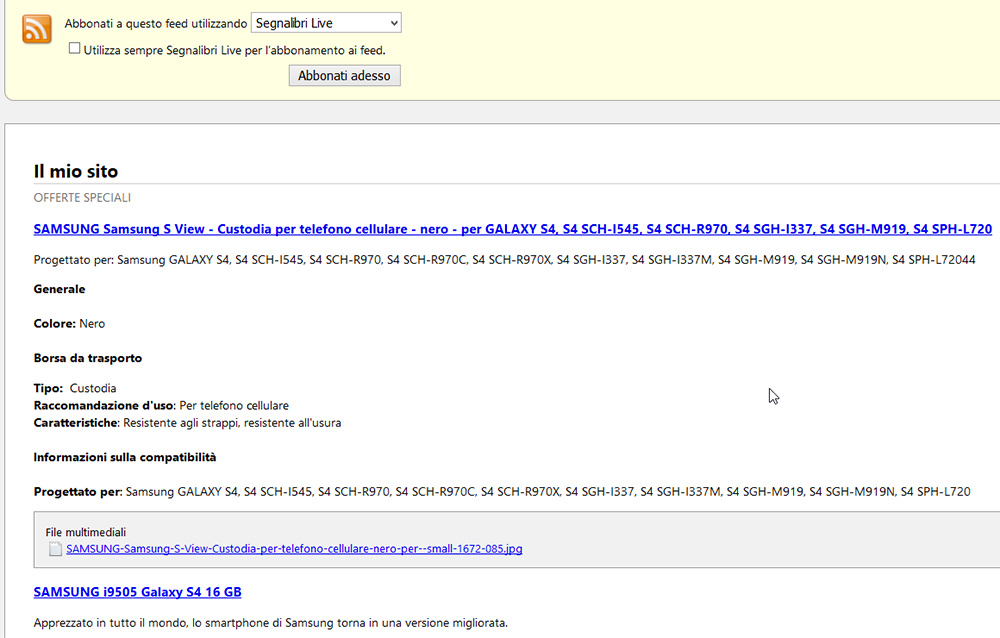Open the Segnalibri Live feed reader dropdown
Screen dimensions: 1000x638
point(326,23)
